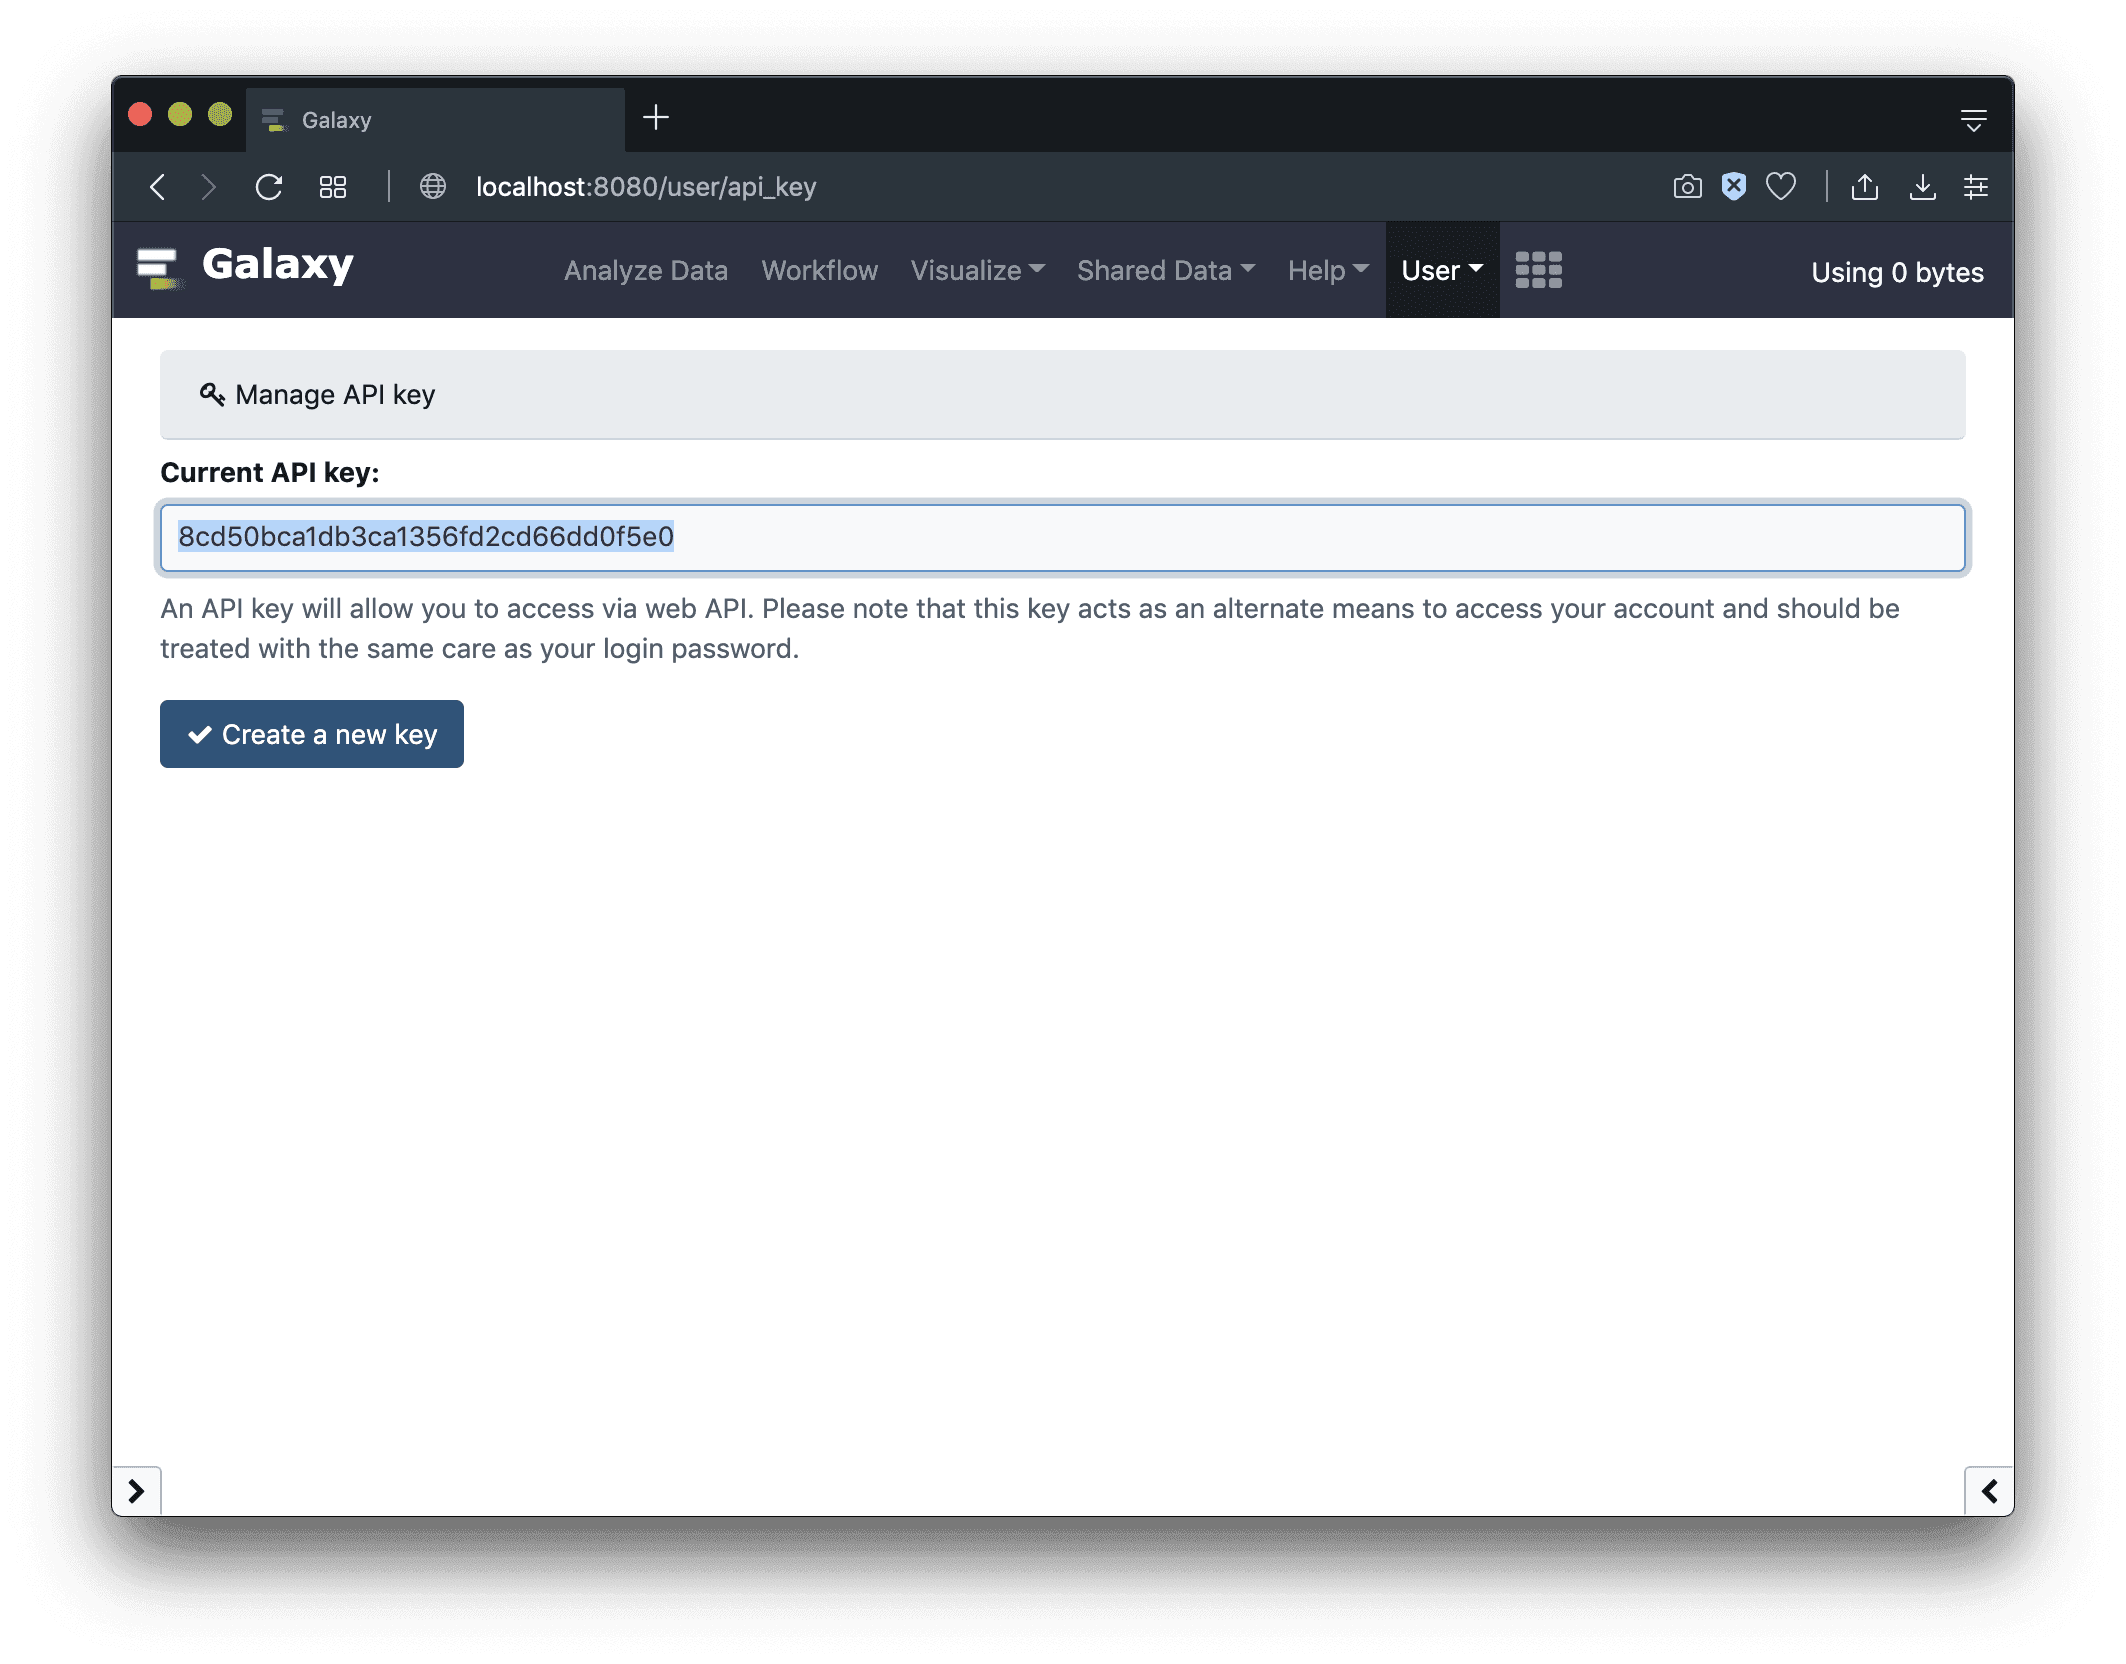This screenshot has width=2126, height=1664.
Task: Open the Shared Data dropdown
Action: click(1165, 270)
